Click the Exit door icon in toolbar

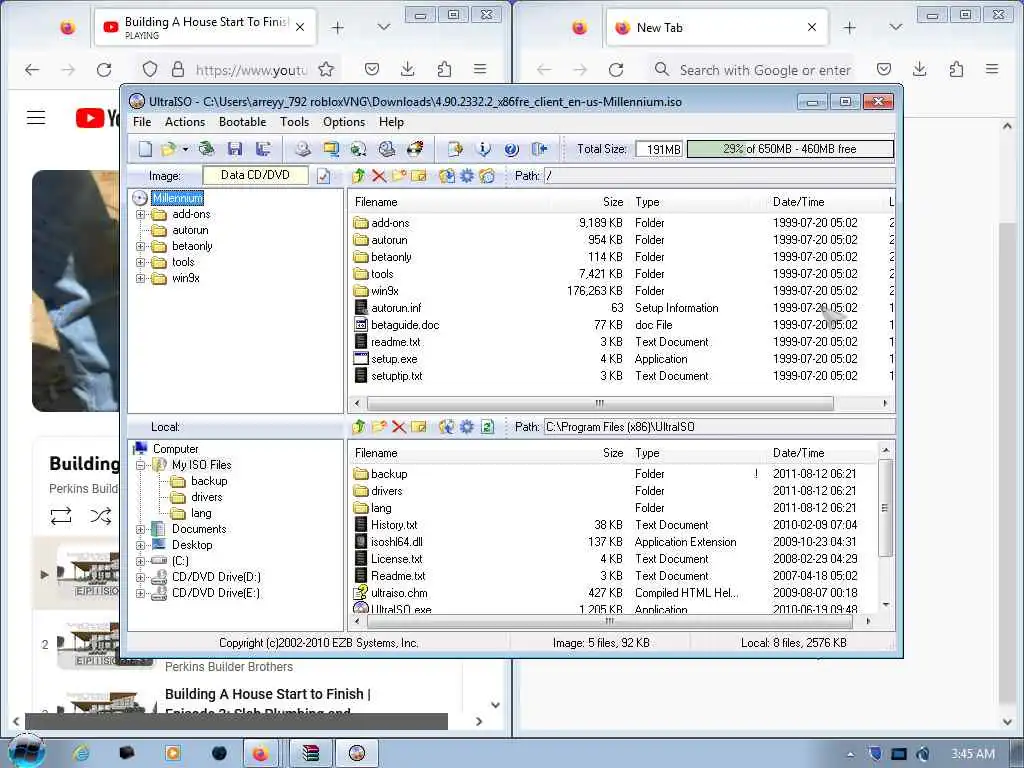(539, 149)
